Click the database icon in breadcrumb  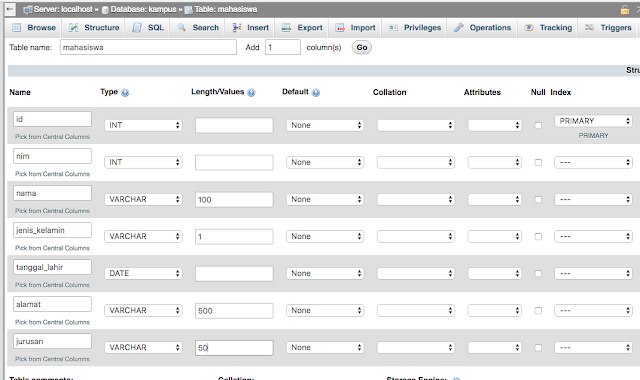point(105,10)
